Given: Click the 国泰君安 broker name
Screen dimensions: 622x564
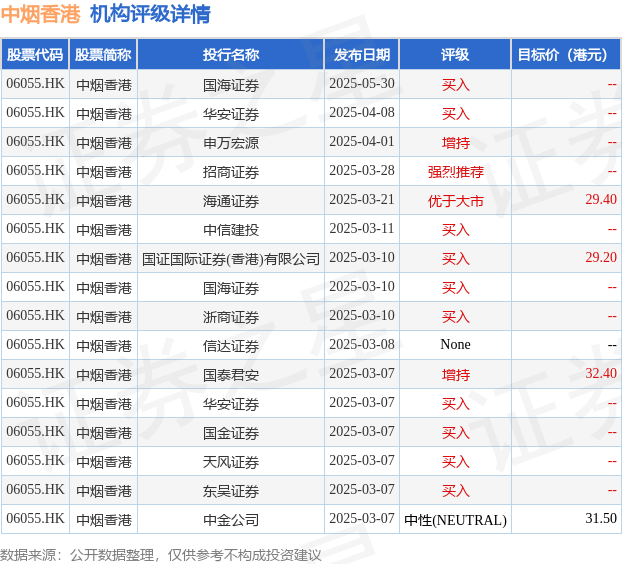Looking at the screenshot, I should click(x=231, y=374).
